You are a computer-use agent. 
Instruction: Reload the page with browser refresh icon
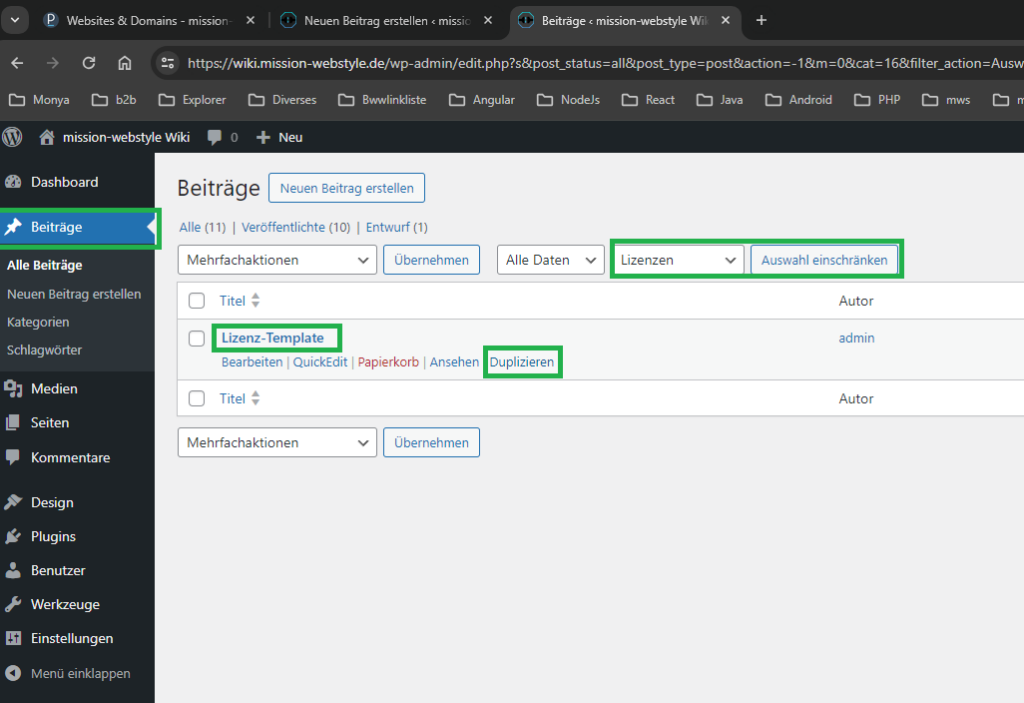89,63
